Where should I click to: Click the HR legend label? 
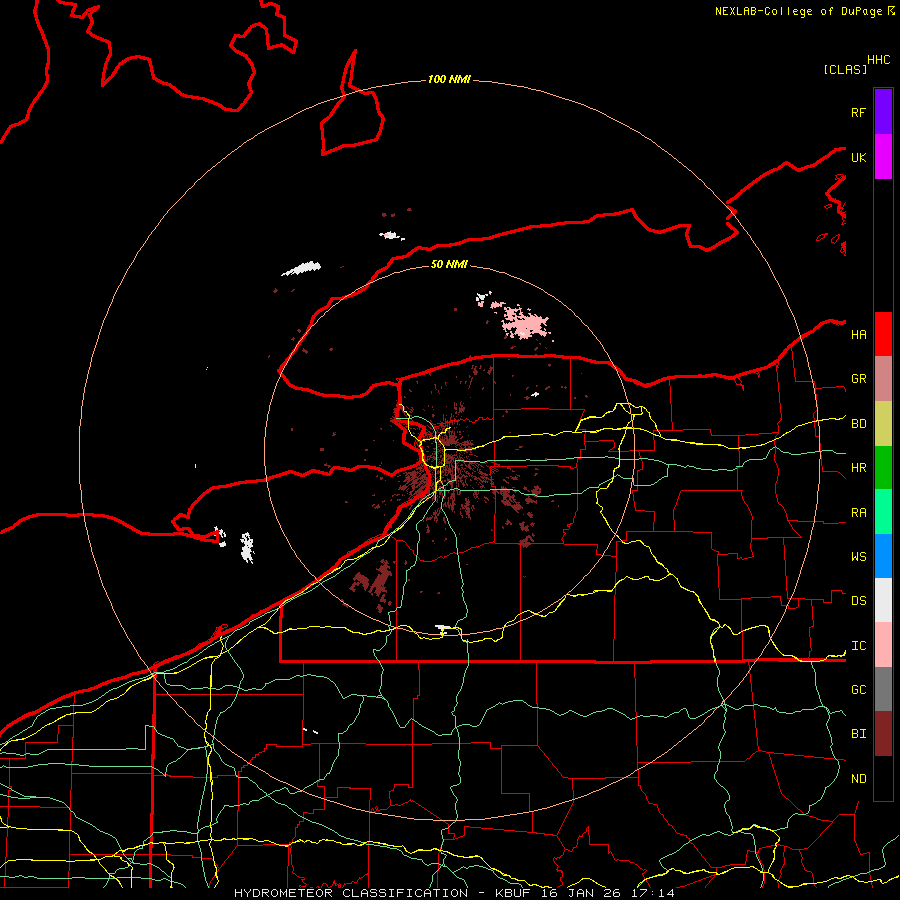[x=858, y=468]
